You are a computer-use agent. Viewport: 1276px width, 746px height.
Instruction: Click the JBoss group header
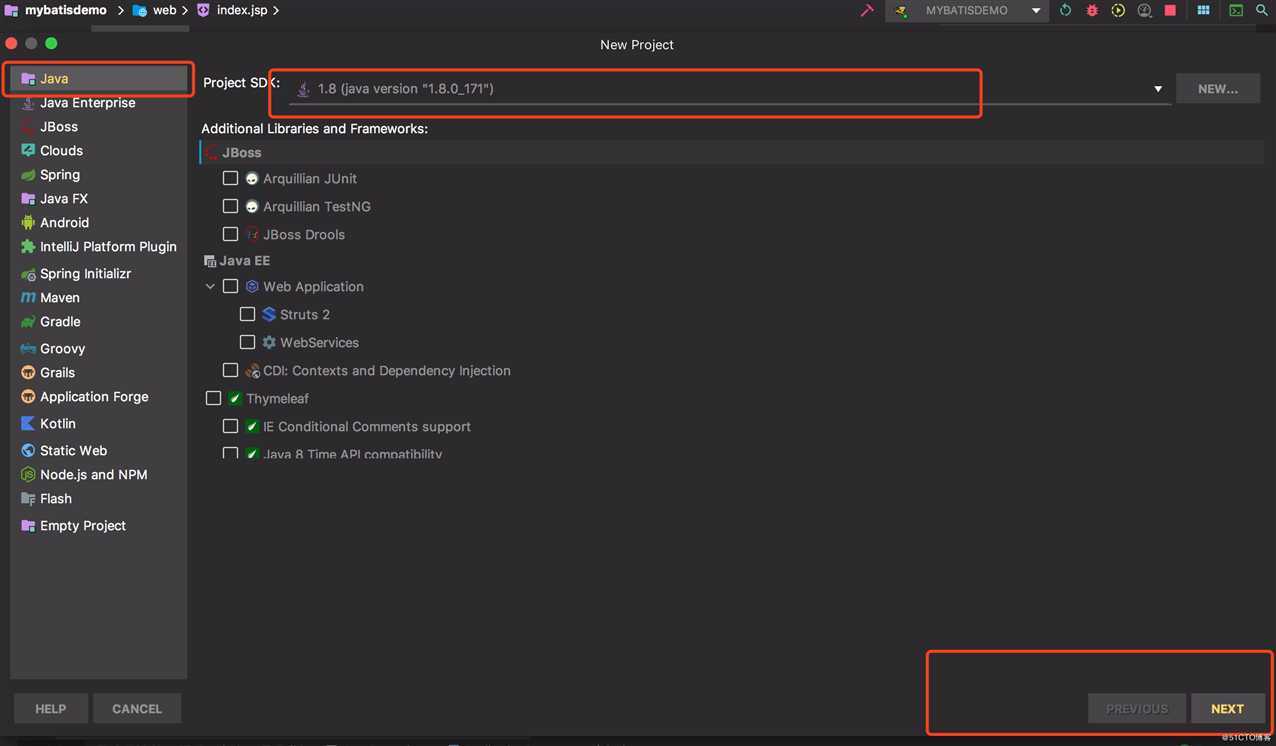click(x=732, y=152)
